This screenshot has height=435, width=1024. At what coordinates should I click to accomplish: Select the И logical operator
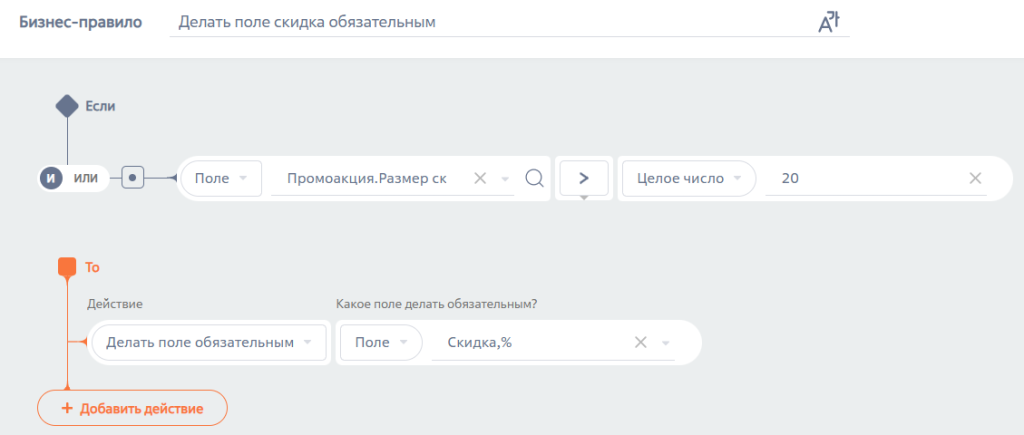51,178
